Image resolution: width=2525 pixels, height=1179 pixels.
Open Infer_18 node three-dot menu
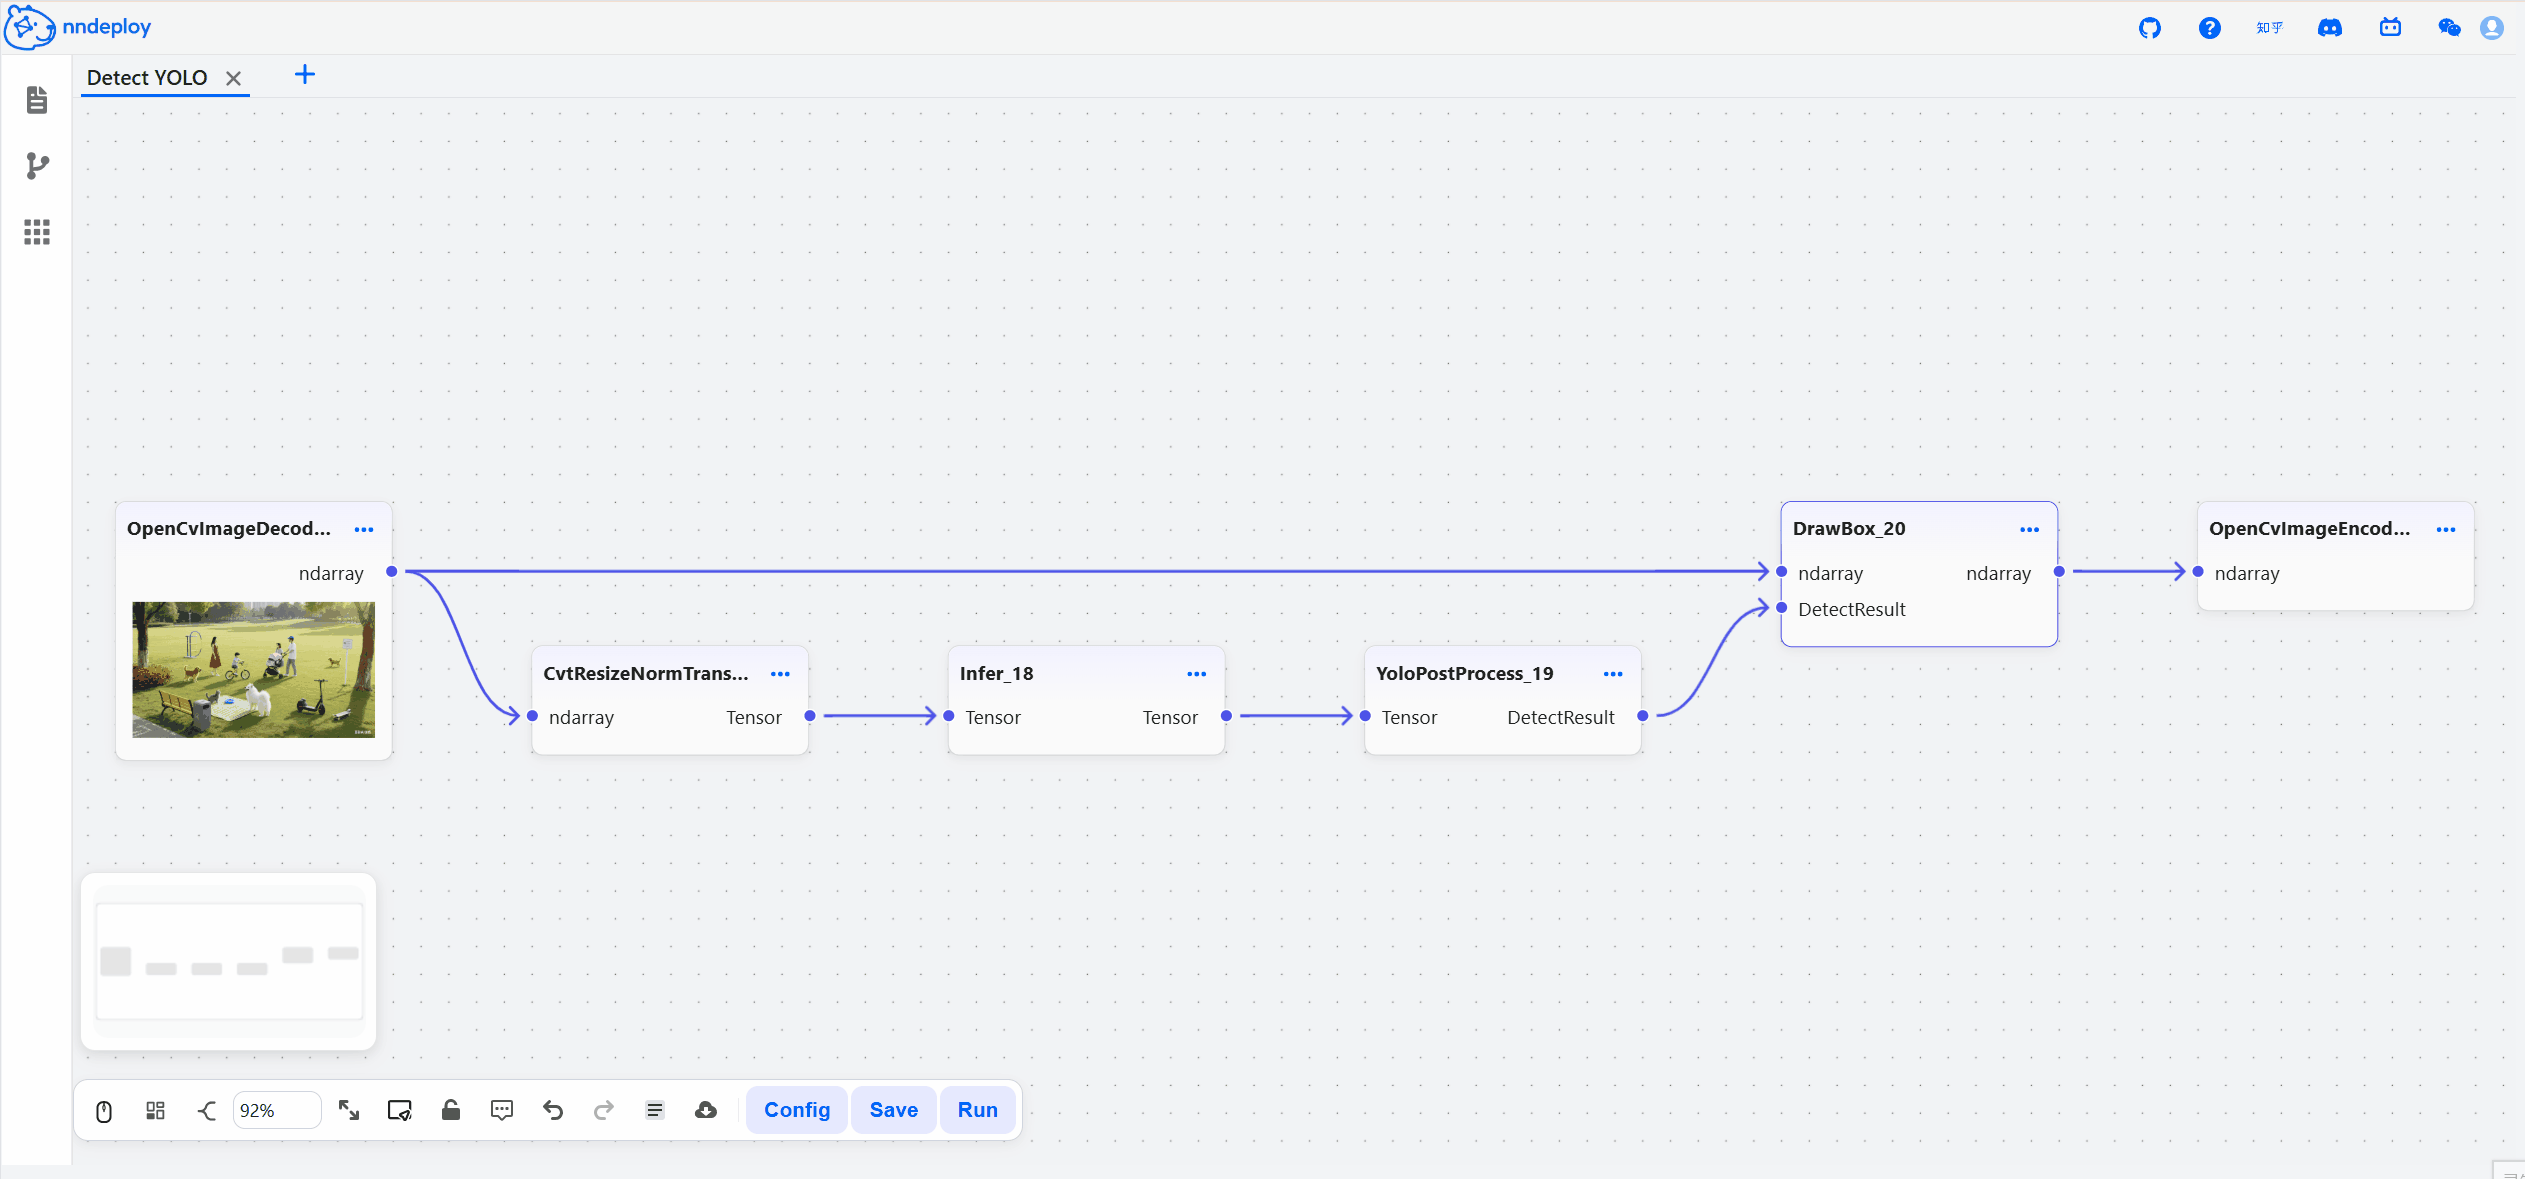[x=1196, y=674]
